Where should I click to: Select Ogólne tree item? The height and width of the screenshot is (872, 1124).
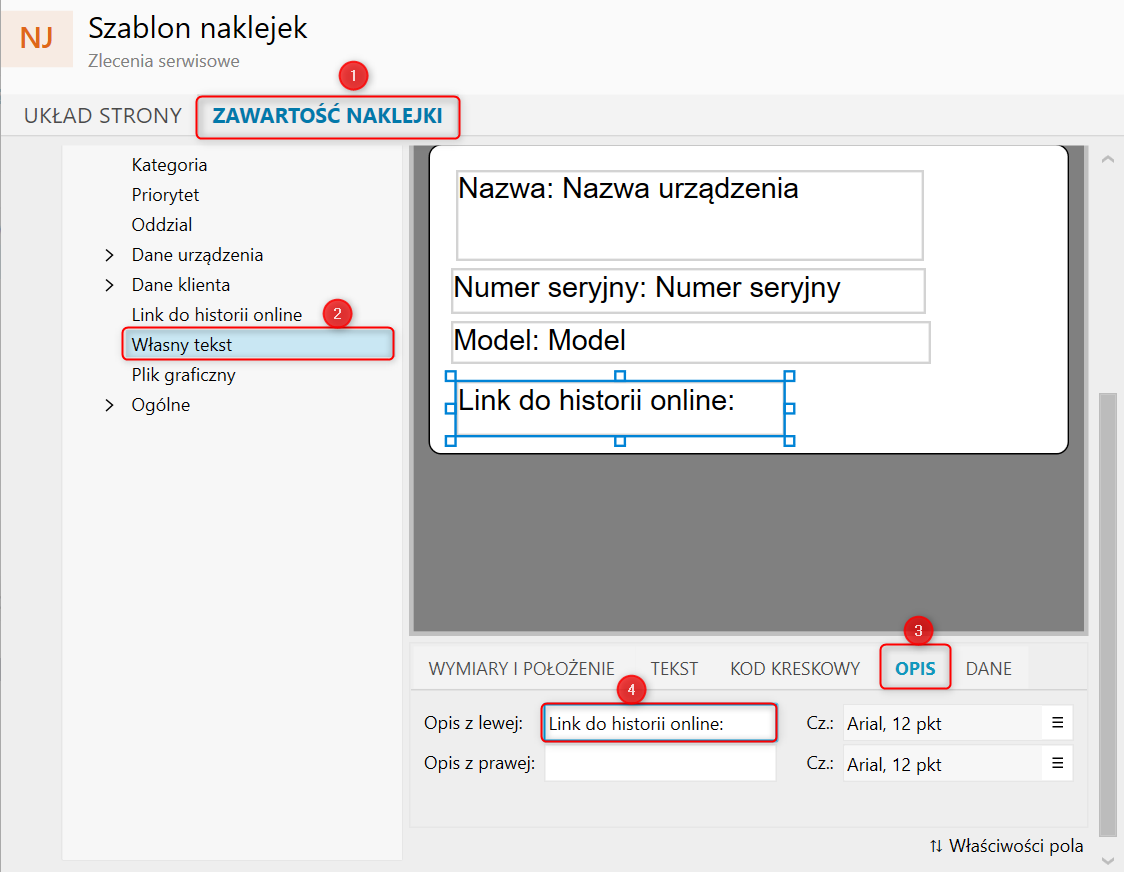161,405
